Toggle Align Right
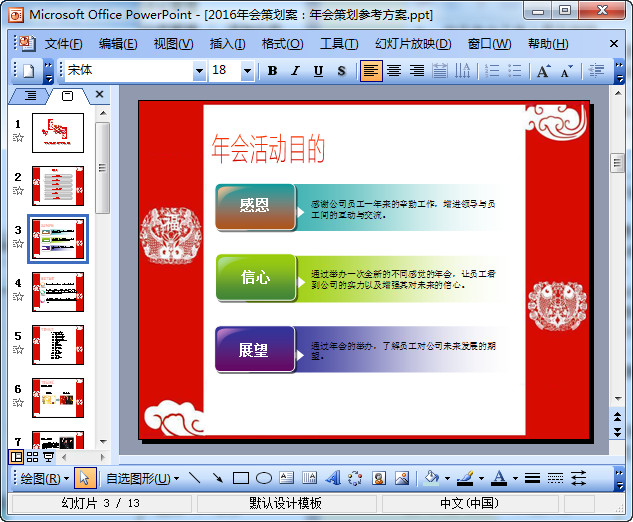The height and width of the screenshot is (522, 633). [x=417, y=71]
